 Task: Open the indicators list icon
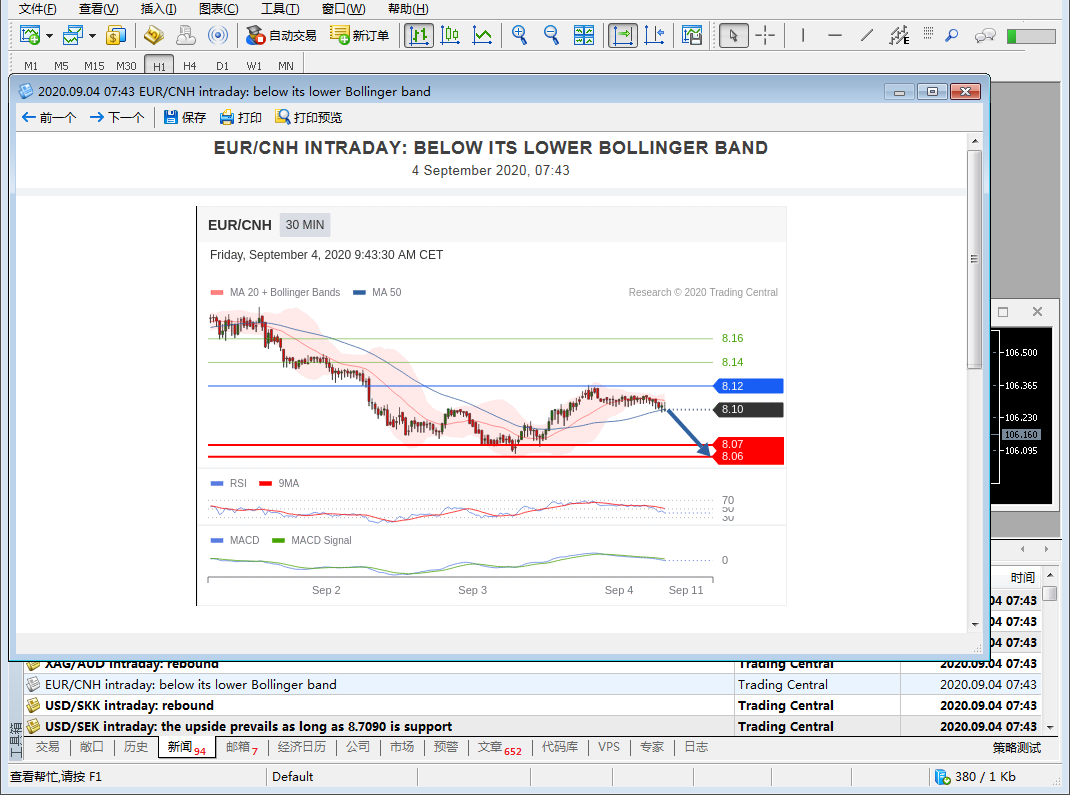coord(692,35)
